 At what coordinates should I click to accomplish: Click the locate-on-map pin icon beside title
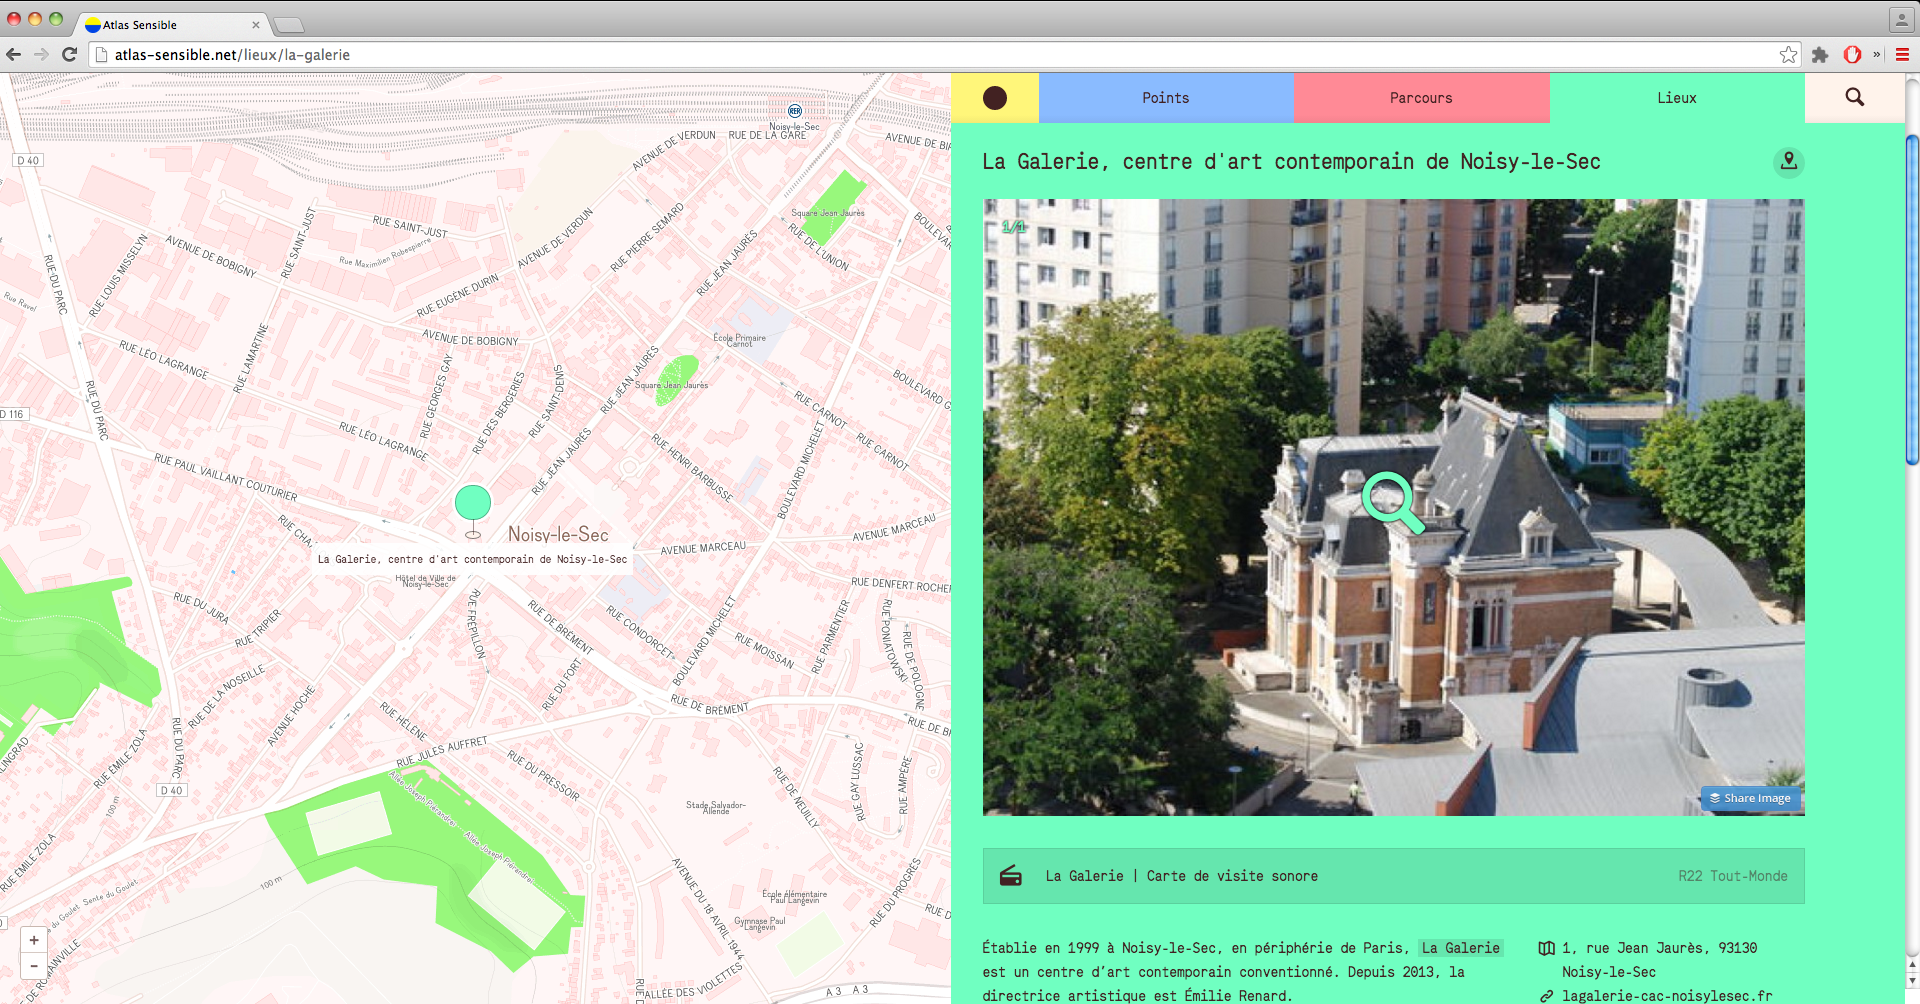click(1788, 161)
